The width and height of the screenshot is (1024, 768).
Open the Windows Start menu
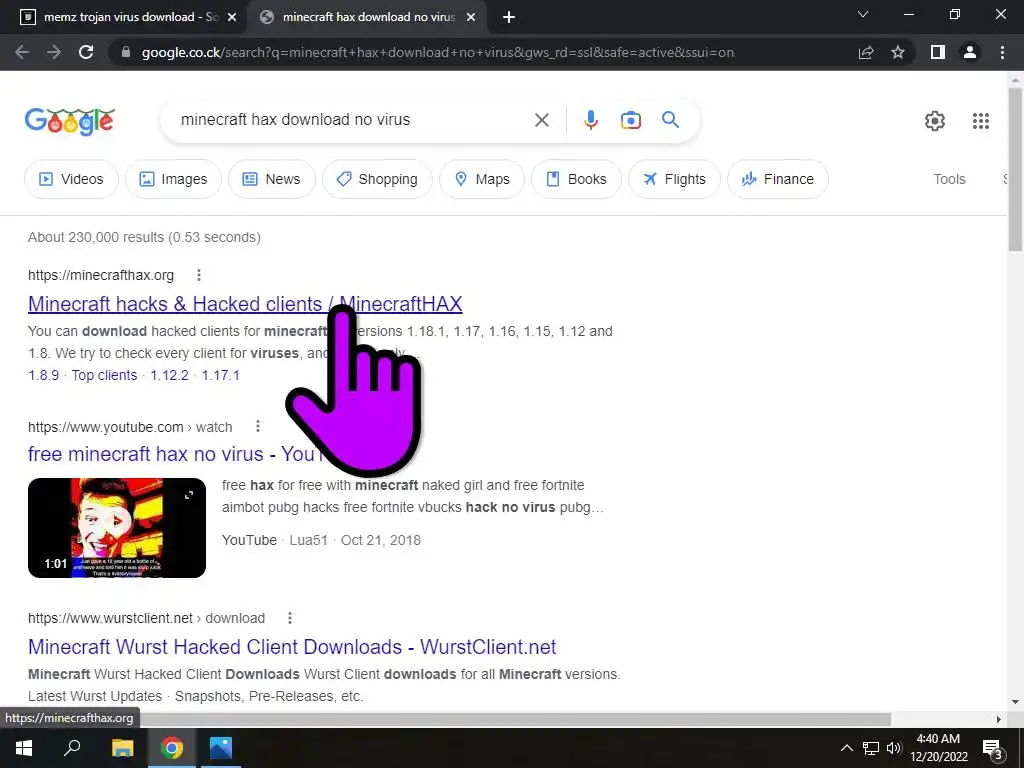tap(24, 748)
